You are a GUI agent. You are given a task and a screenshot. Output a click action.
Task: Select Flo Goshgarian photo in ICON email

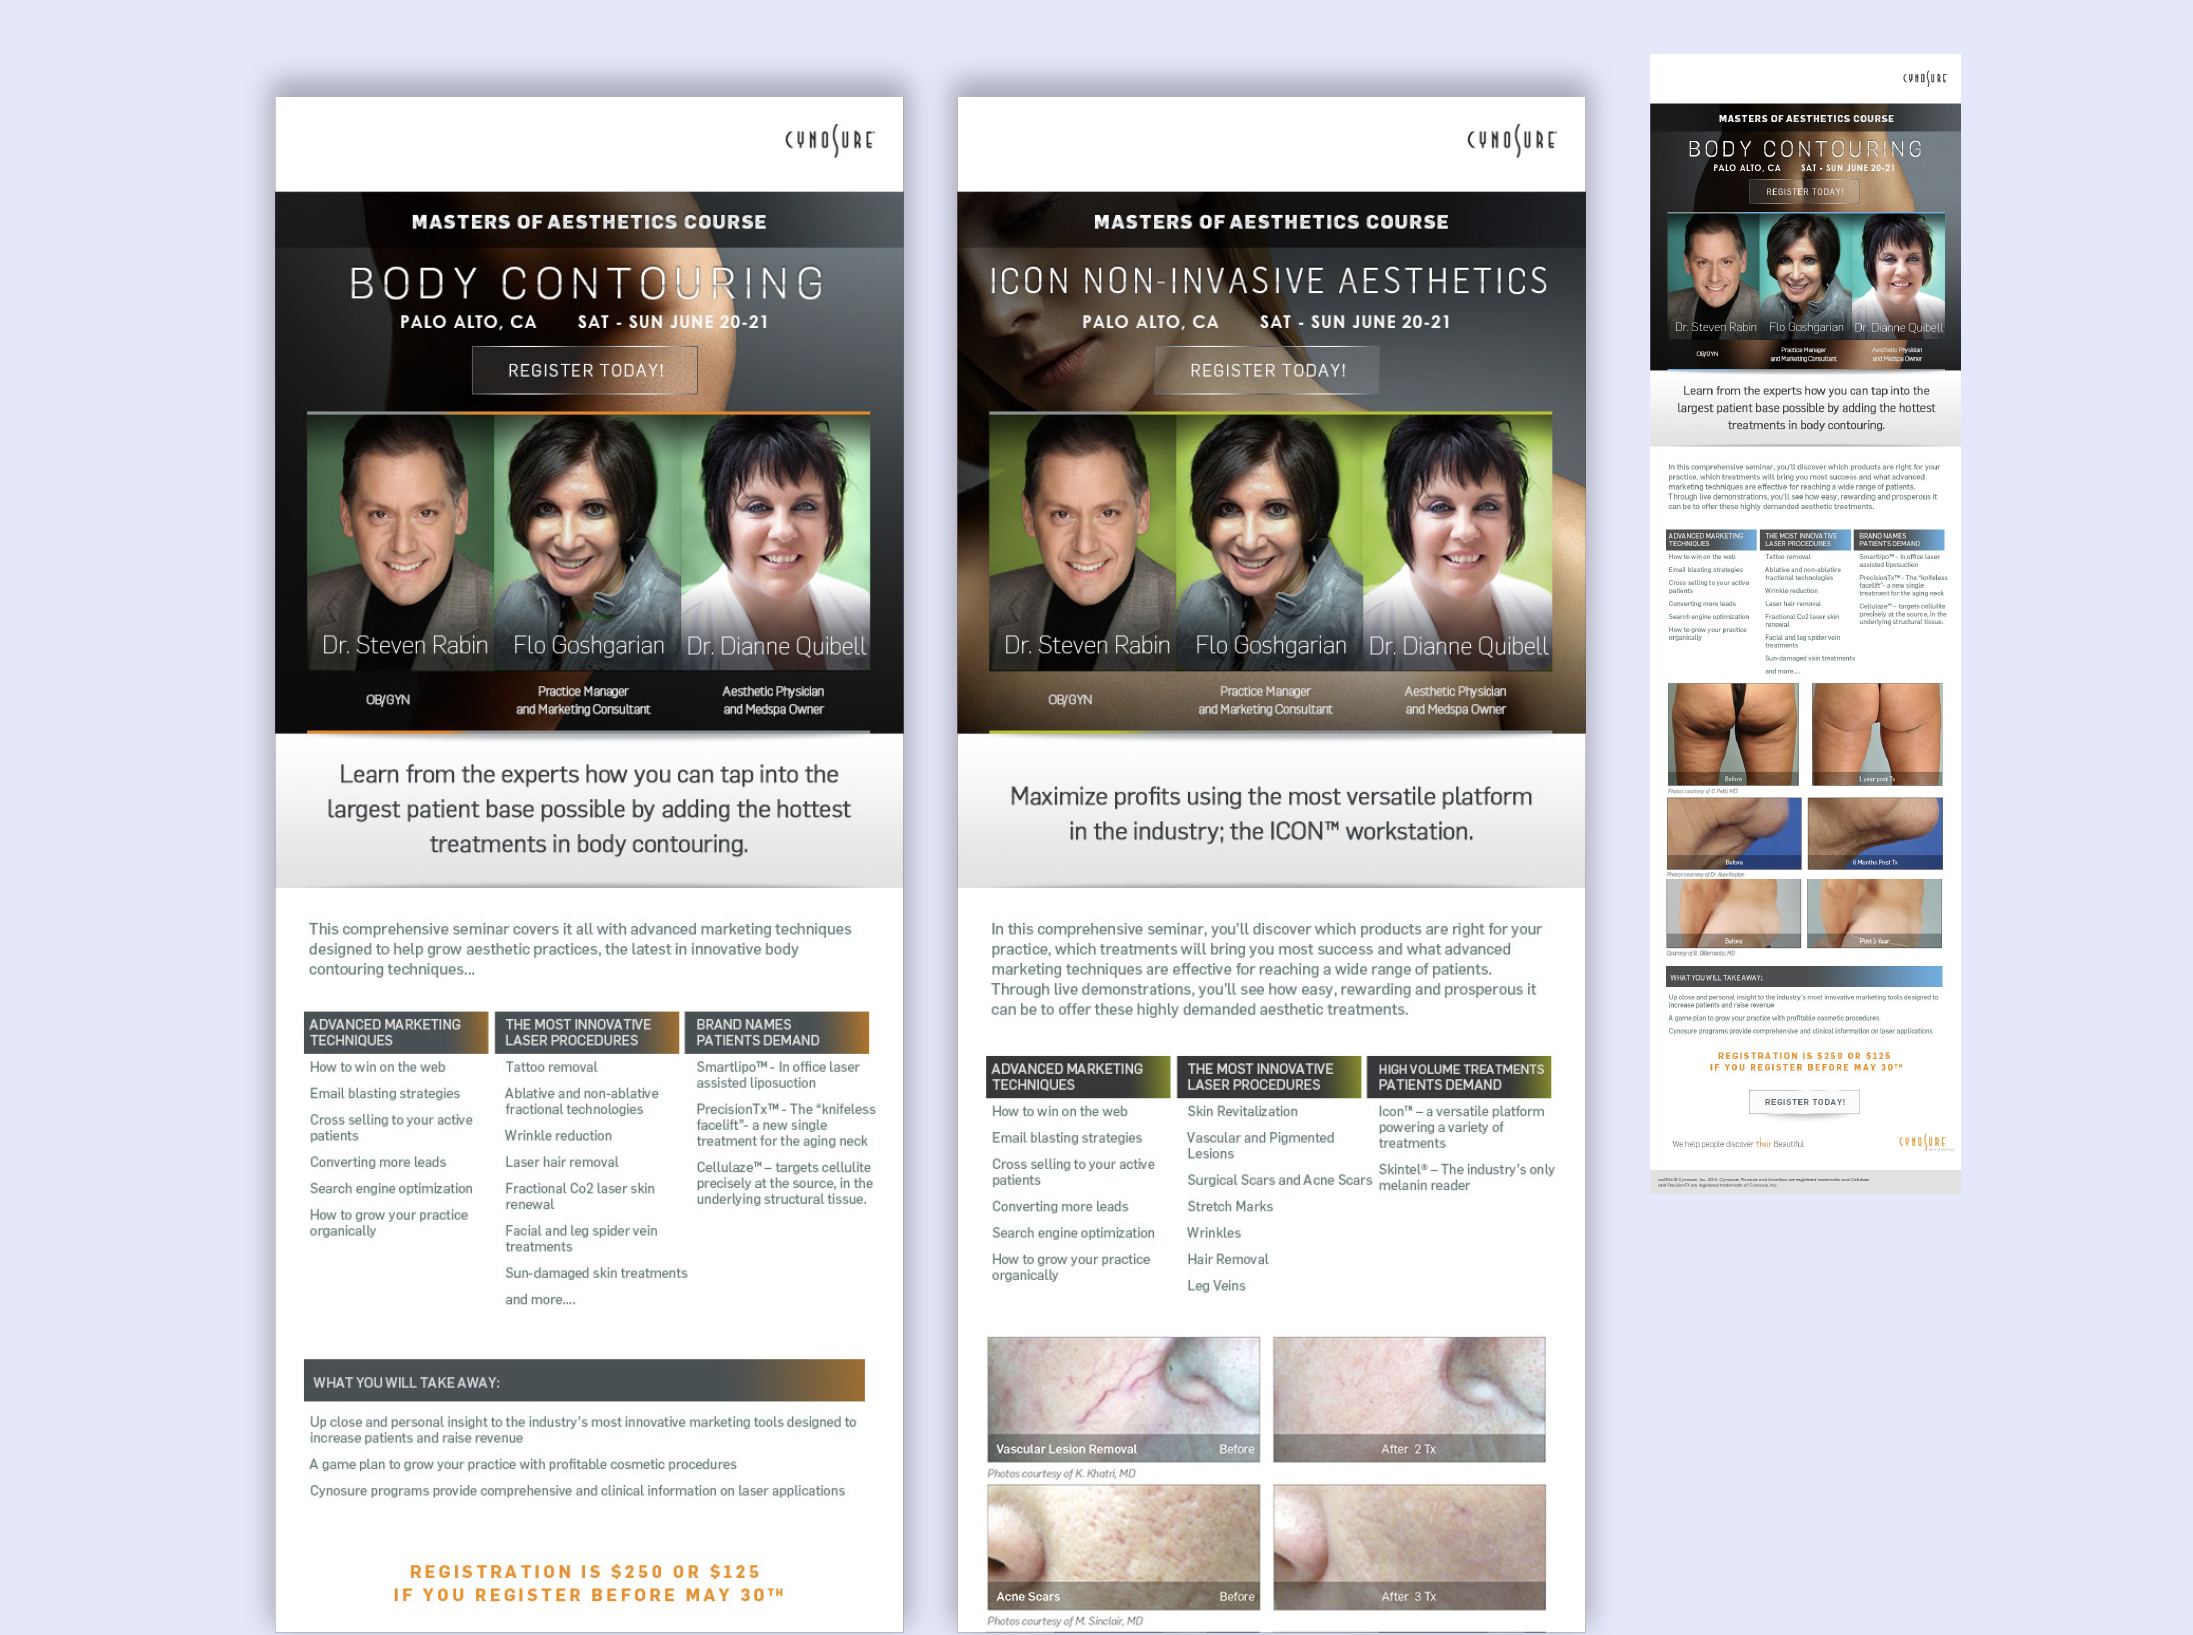pyautogui.click(x=1269, y=541)
